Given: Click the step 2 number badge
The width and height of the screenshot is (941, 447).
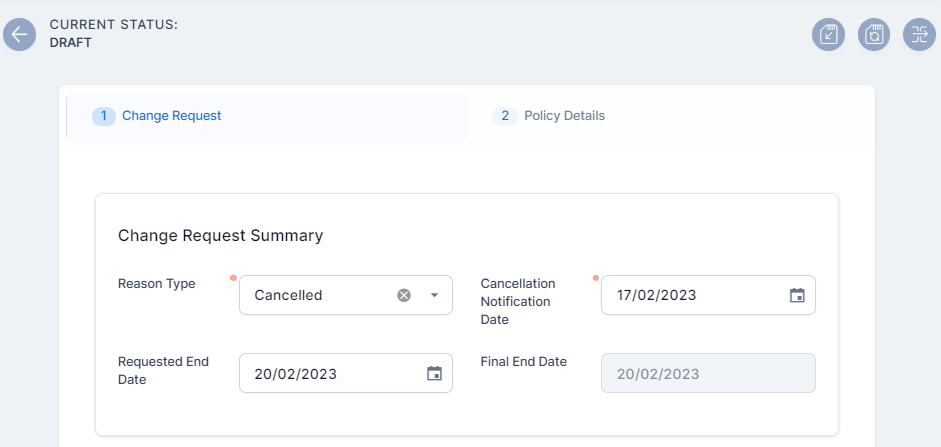Looking at the screenshot, I should (505, 116).
